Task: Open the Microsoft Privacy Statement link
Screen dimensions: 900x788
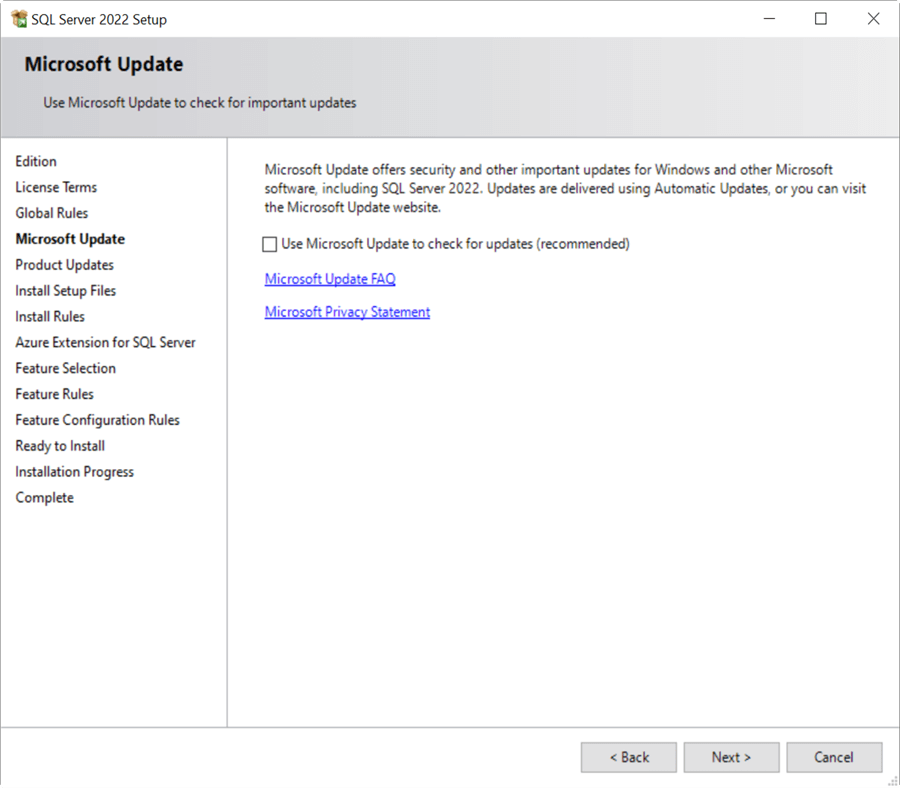Action: point(347,312)
